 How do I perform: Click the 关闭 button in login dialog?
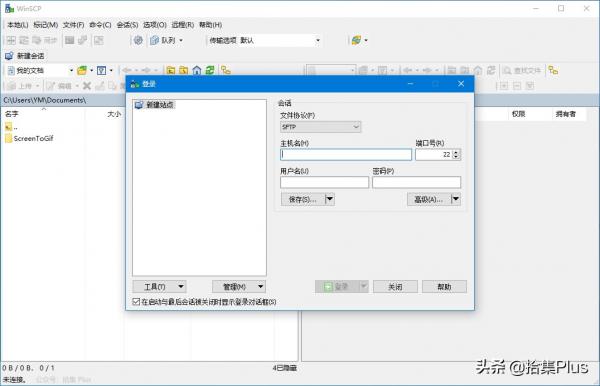(395, 287)
